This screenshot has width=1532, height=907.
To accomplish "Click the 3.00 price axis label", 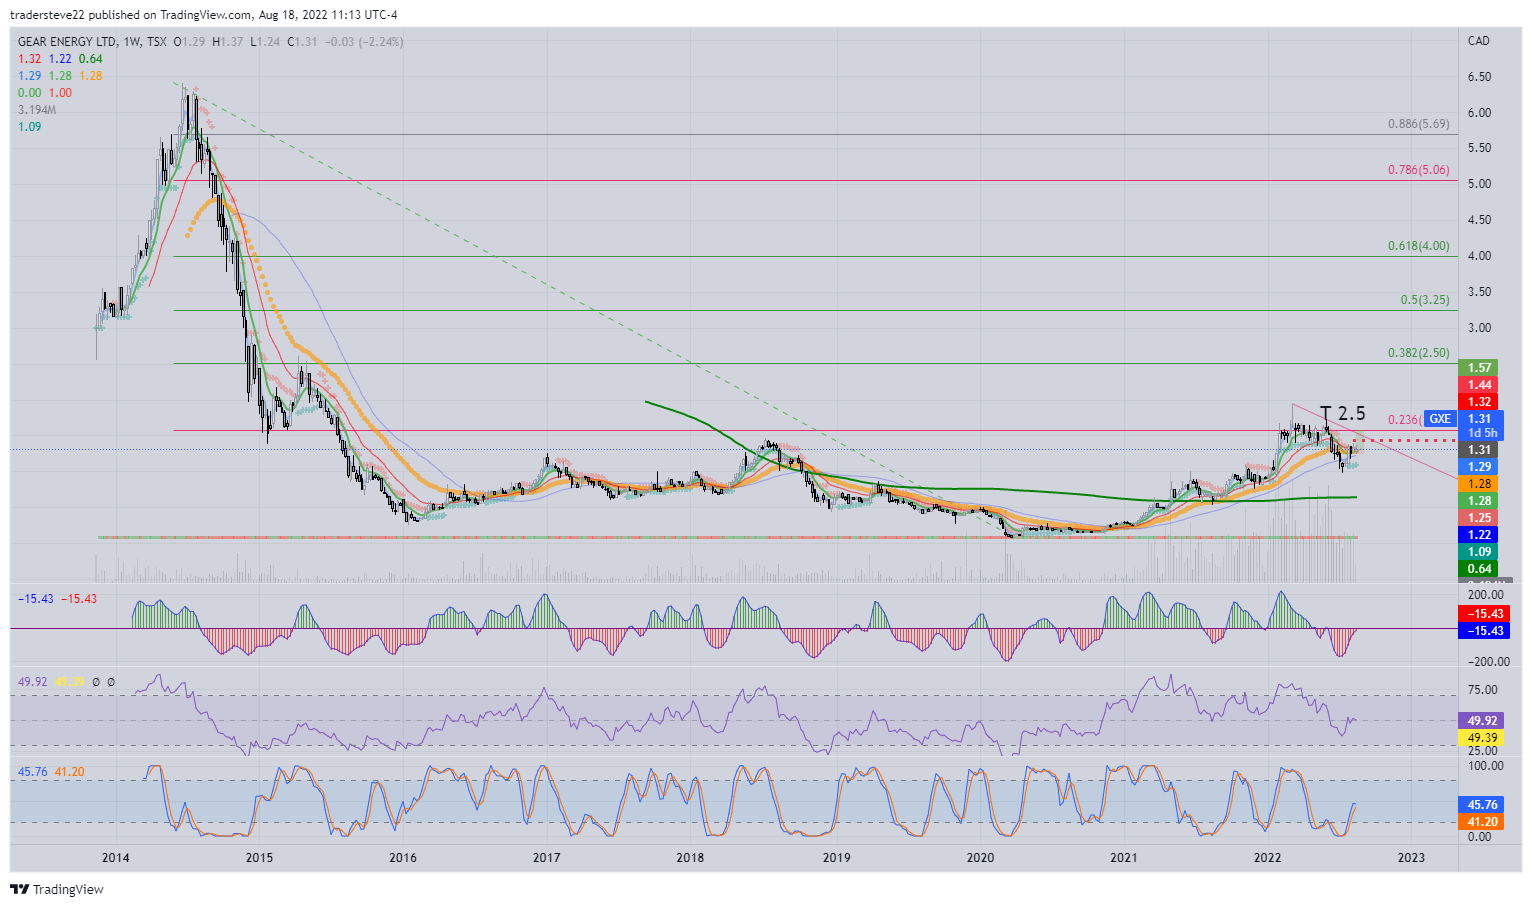I will coord(1479,328).
